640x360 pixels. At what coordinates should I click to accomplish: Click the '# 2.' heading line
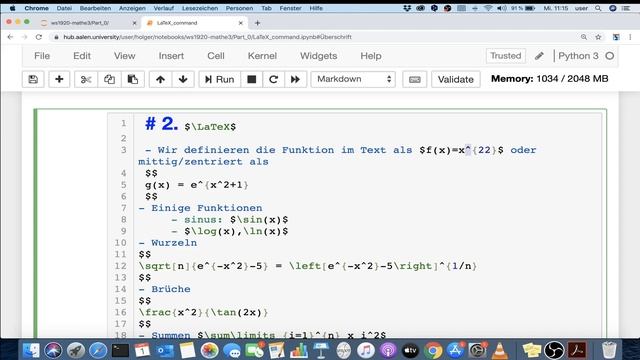[x=190, y=124]
